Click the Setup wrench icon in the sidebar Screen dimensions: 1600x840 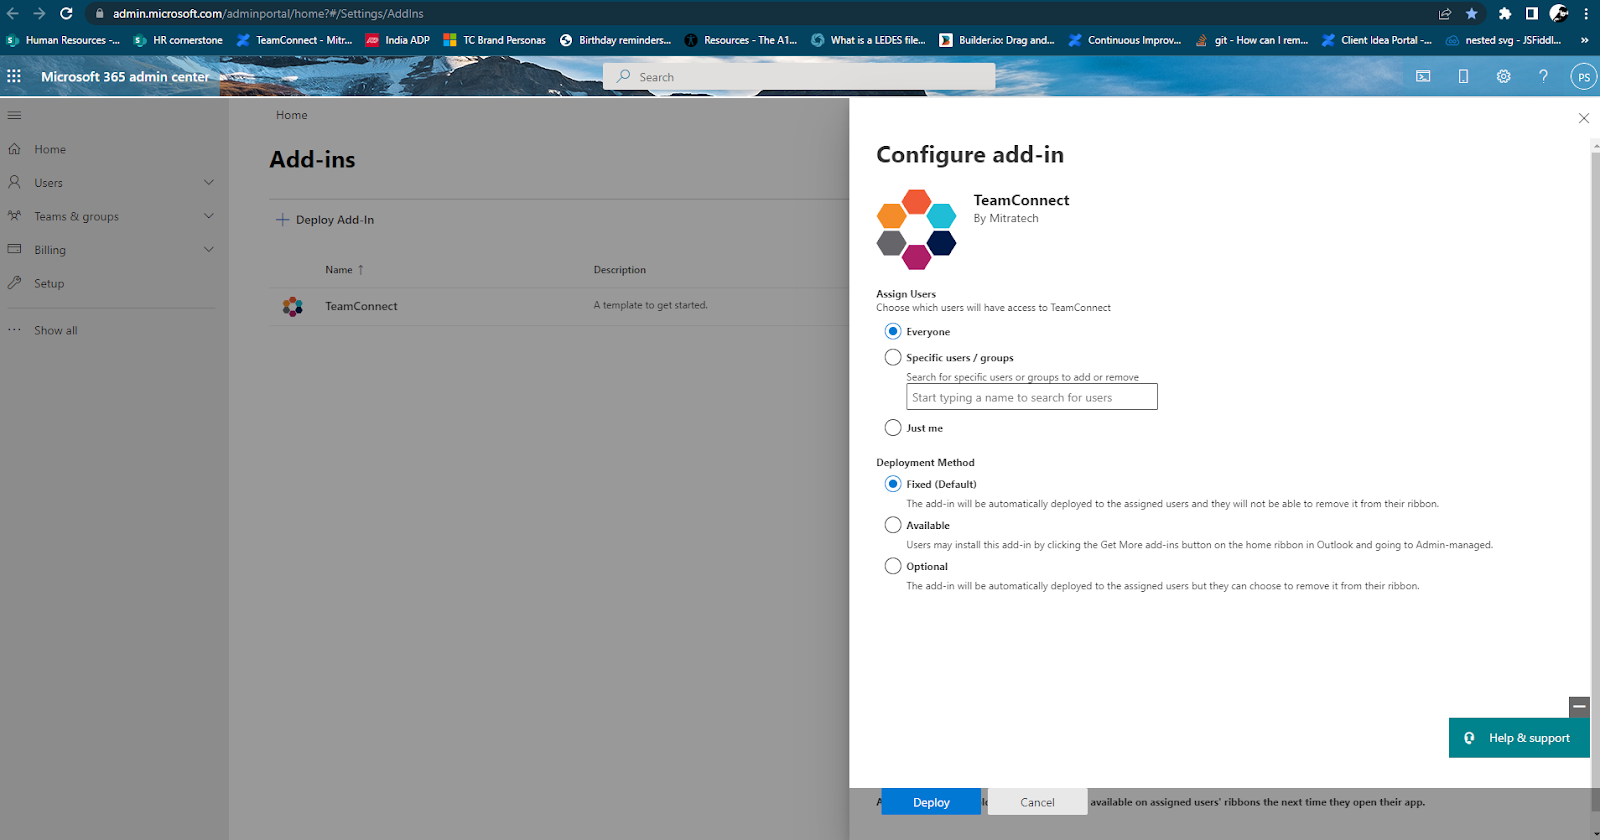[14, 283]
